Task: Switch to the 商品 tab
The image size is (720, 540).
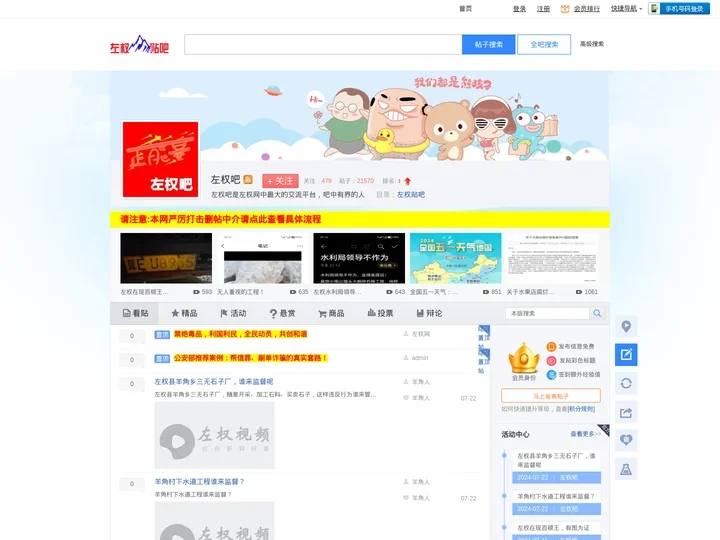Action: [331, 313]
